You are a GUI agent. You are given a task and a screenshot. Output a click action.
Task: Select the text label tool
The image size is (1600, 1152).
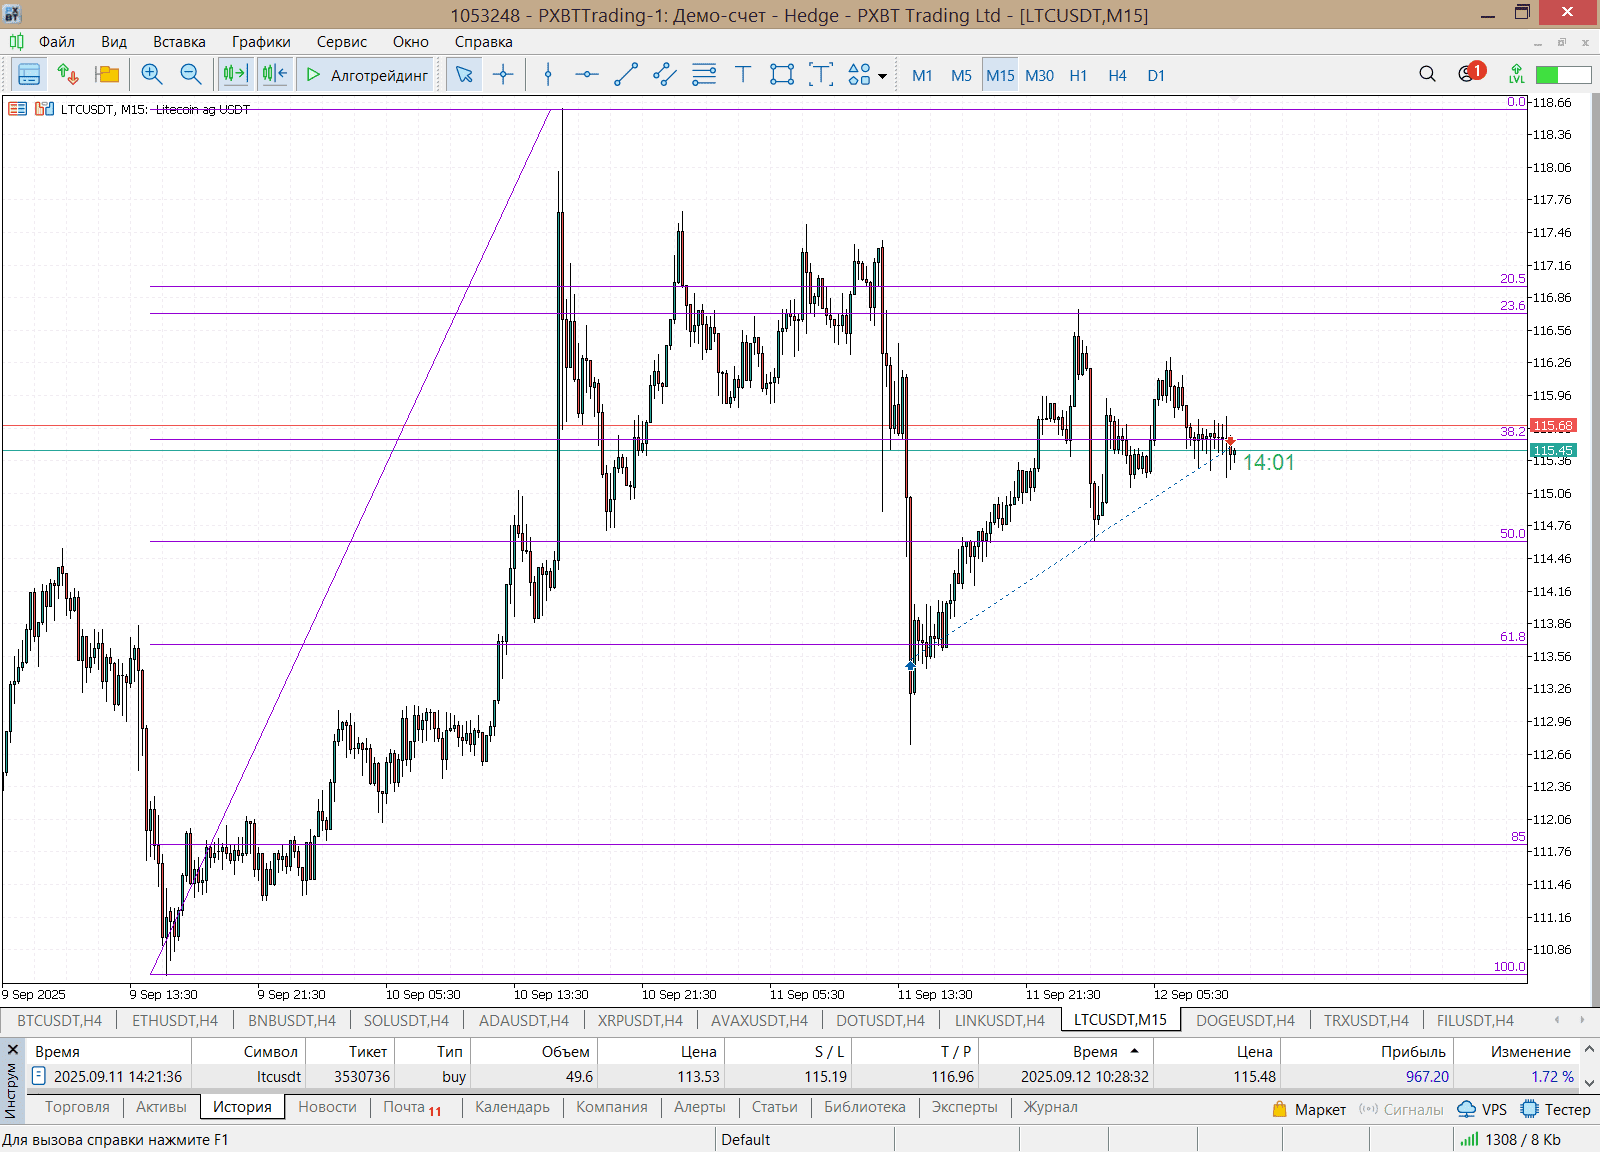(x=743, y=75)
